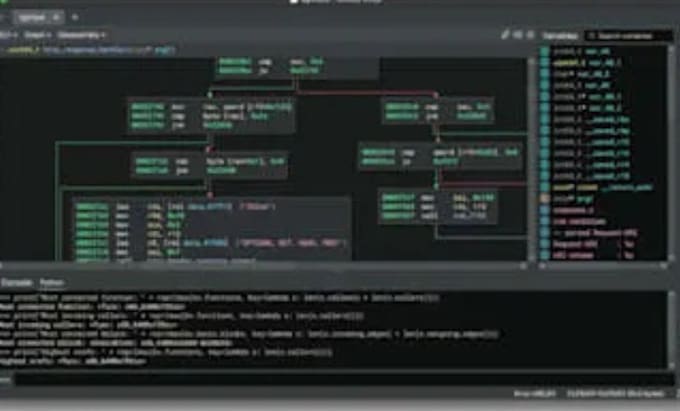This screenshot has height=411, width=680.
Task: Open the graph pane's hamburger menu icon
Action: pyautogui.click(x=530, y=35)
